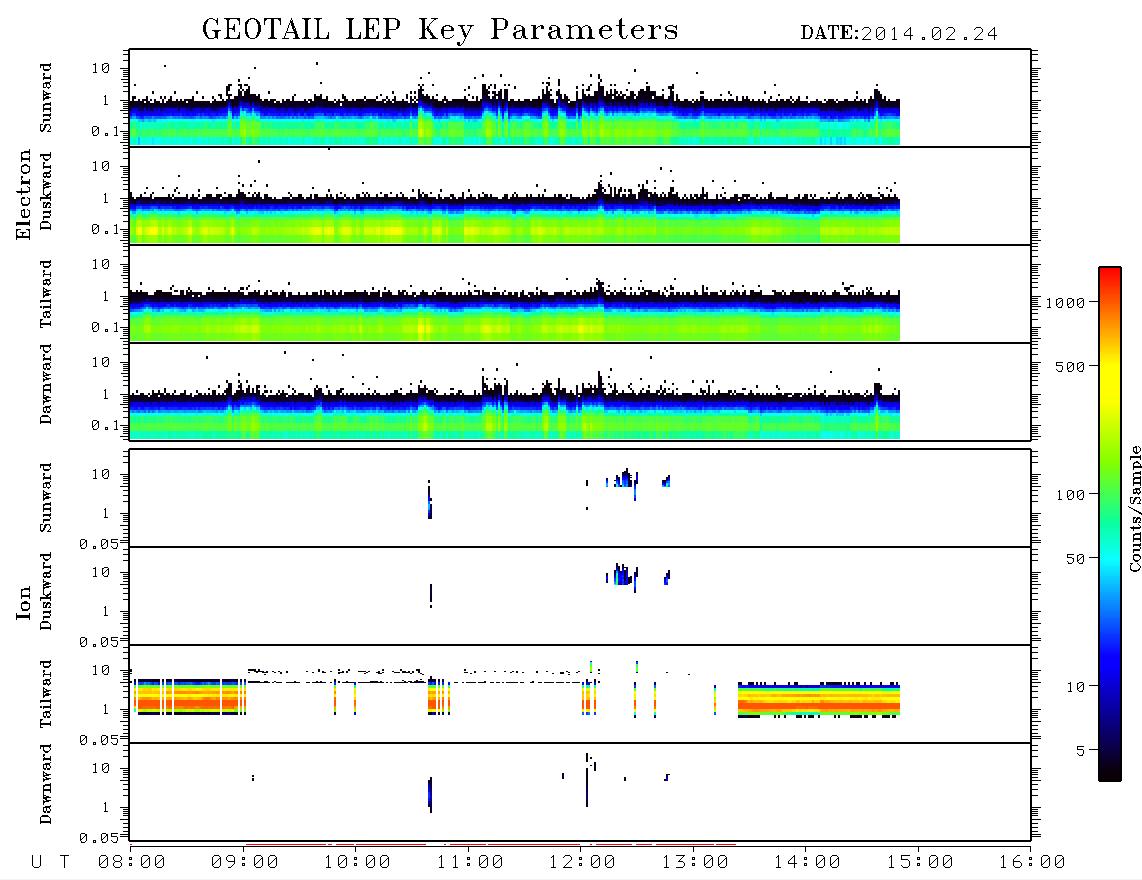Select the Electron Duskward axis label

46,191
